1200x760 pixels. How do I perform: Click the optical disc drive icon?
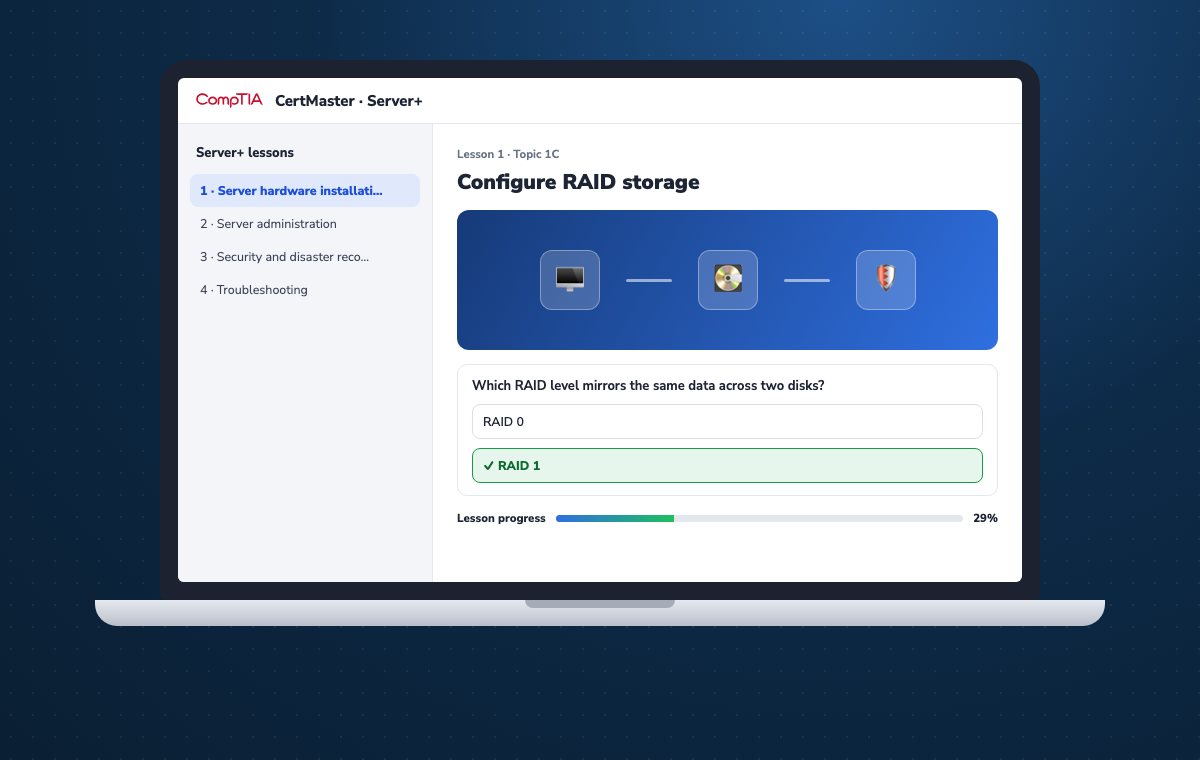pos(728,280)
